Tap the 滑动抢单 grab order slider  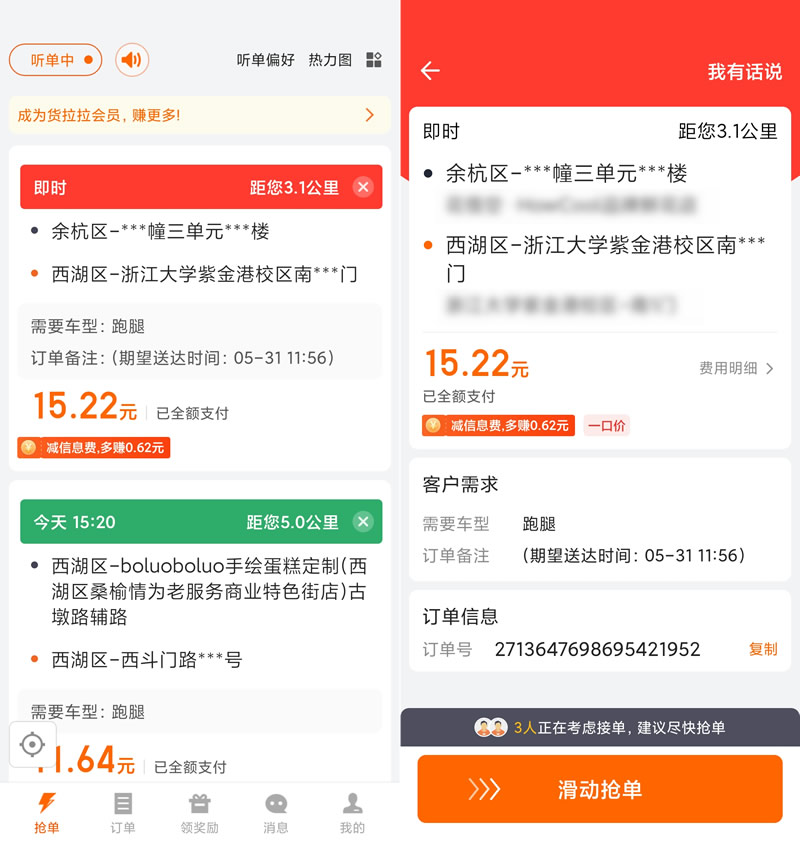pos(600,789)
